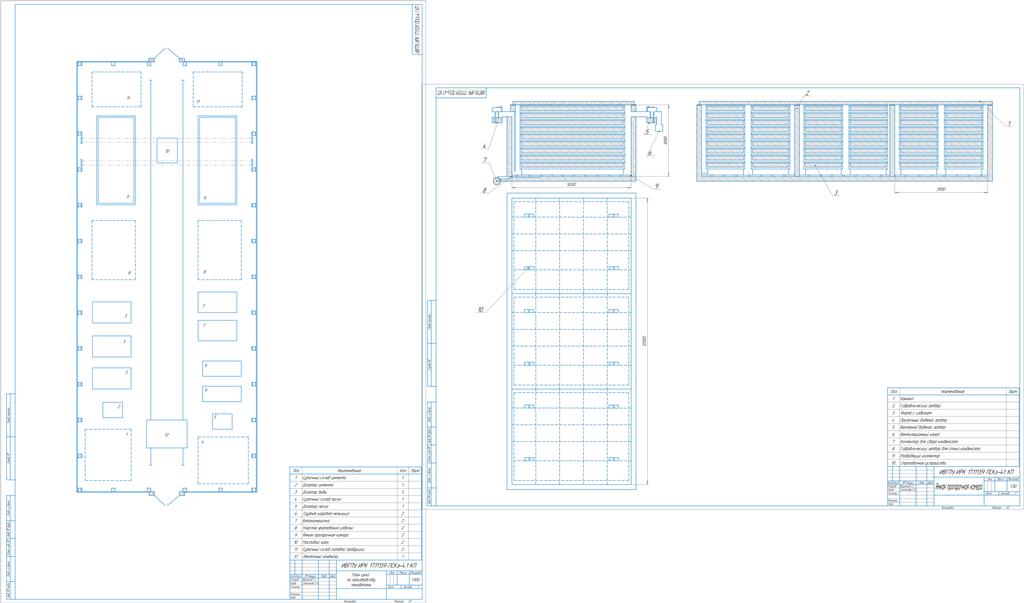The height and width of the screenshot is (603, 1024).
Task: Select 'Коллектор для сбора конденсата' legend row
Action: tap(953, 442)
